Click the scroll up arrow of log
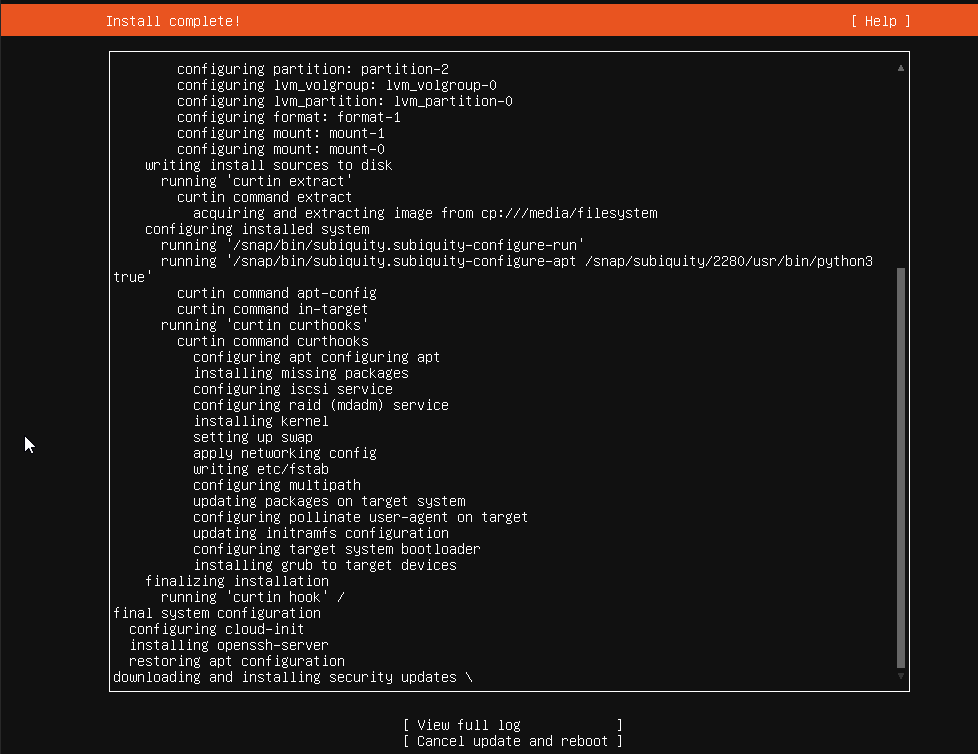The image size is (978, 754). click(x=901, y=68)
